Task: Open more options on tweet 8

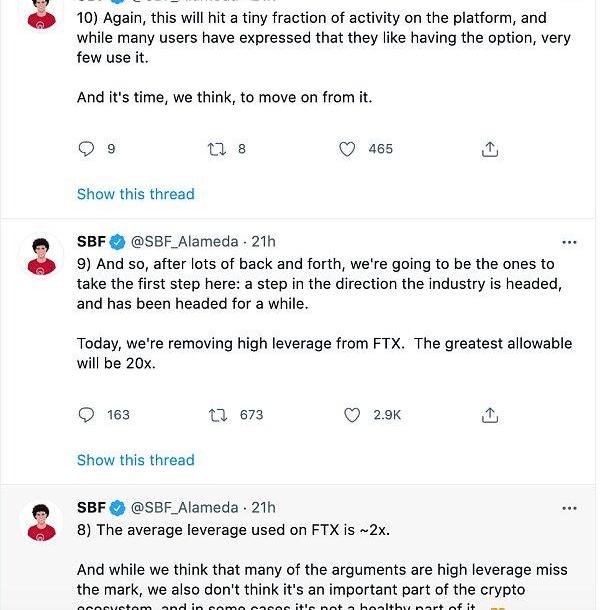Action: [569, 508]
